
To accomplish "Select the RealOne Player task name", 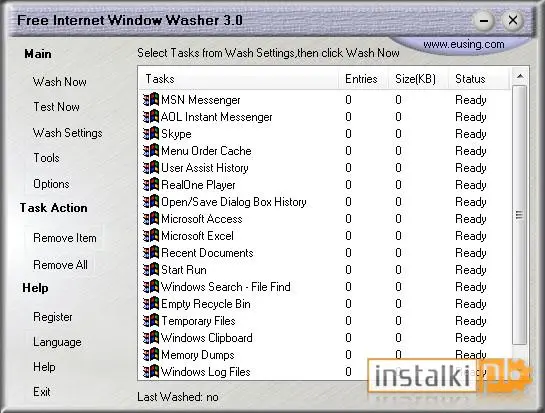I will pos(198,185).
